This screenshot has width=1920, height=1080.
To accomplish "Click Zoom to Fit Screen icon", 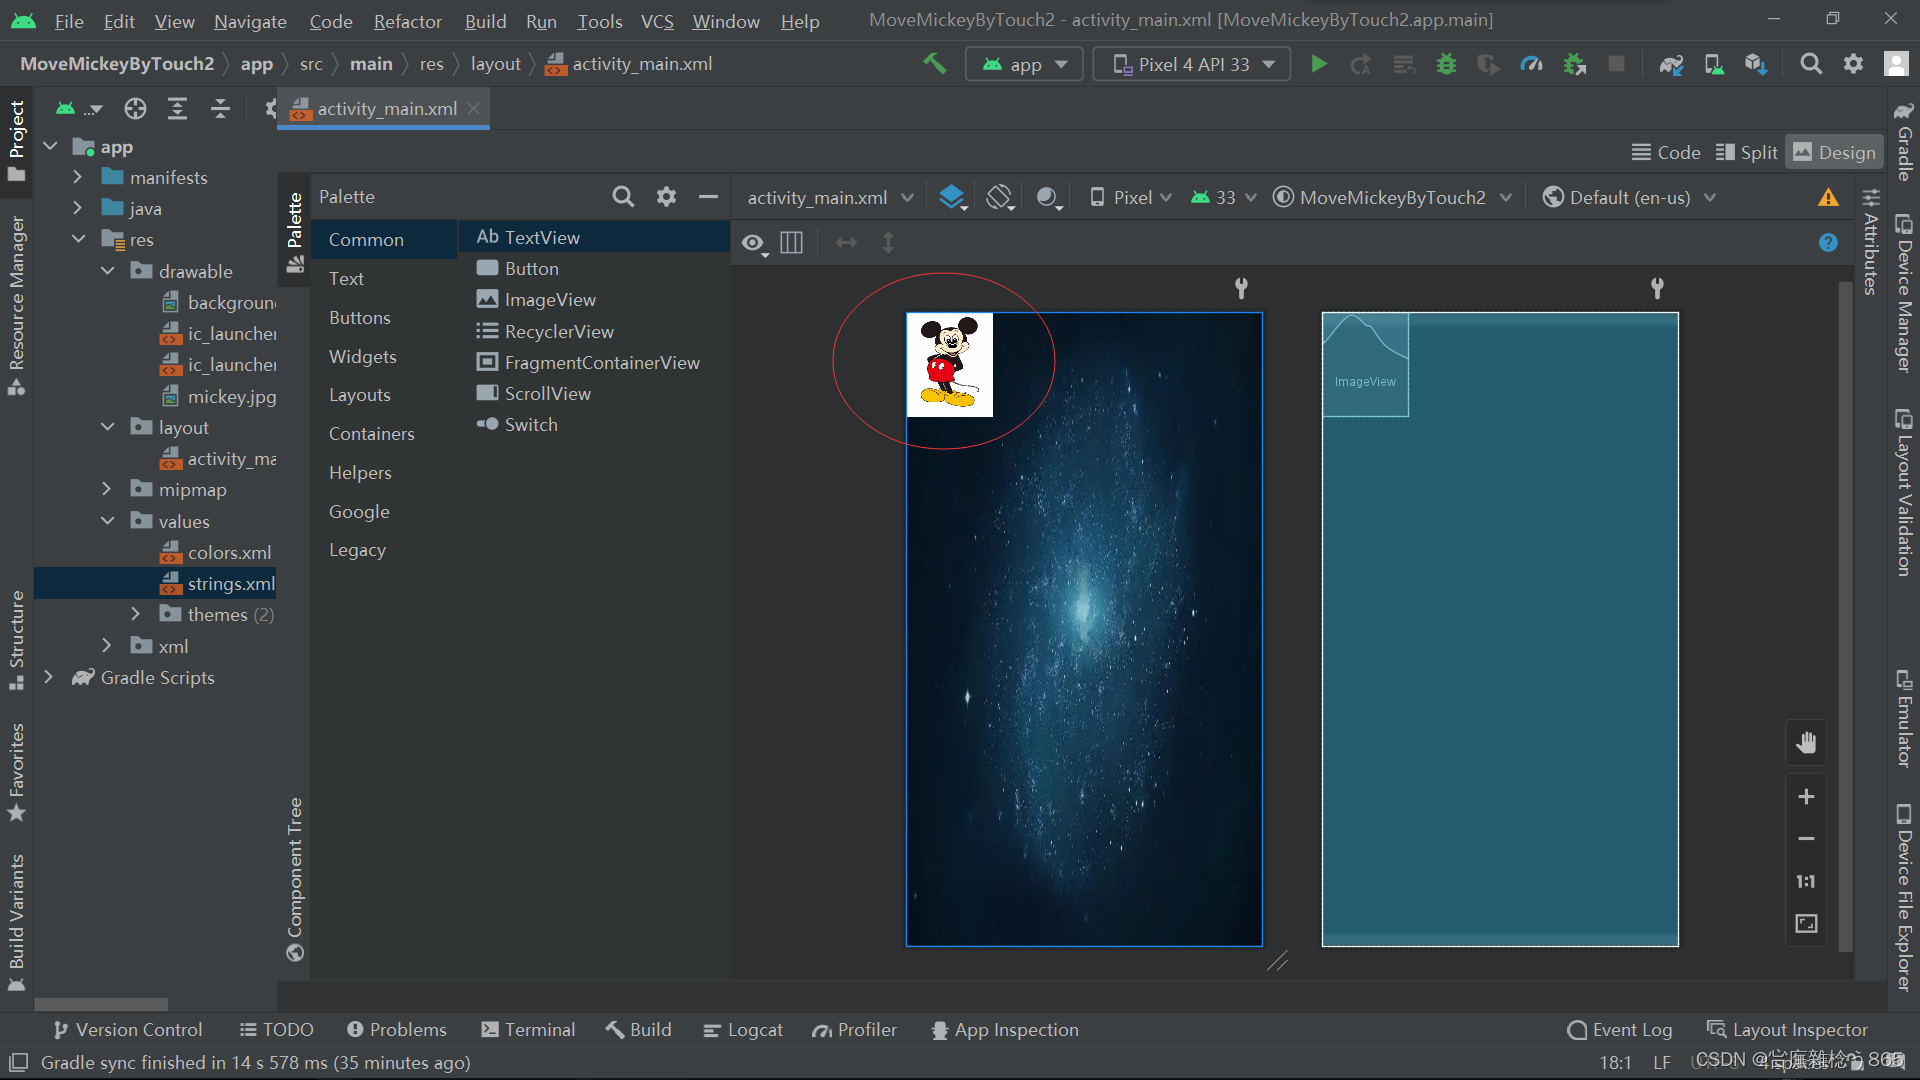I will (x=1806, y=923).
